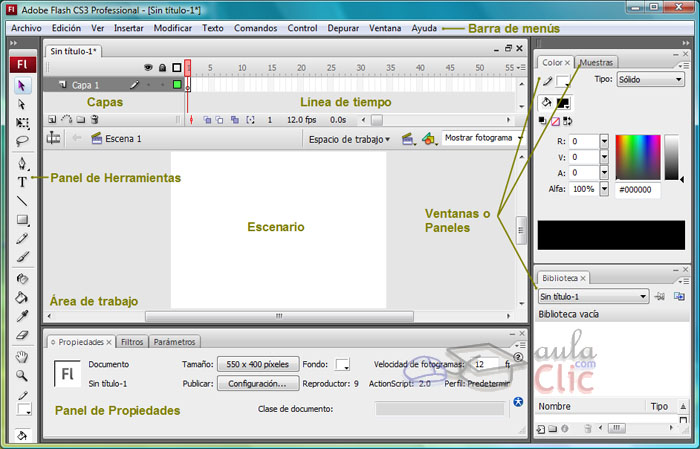This screenshot has width=700, height=449.
Task: Select the Lasso tool
Action: 22,141
